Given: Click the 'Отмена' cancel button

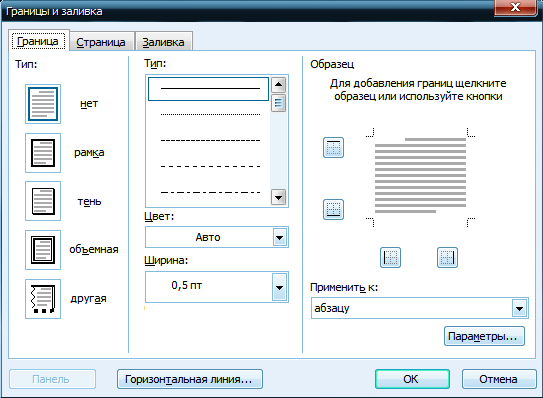Looking at the screenshot, I should [499, 379].
